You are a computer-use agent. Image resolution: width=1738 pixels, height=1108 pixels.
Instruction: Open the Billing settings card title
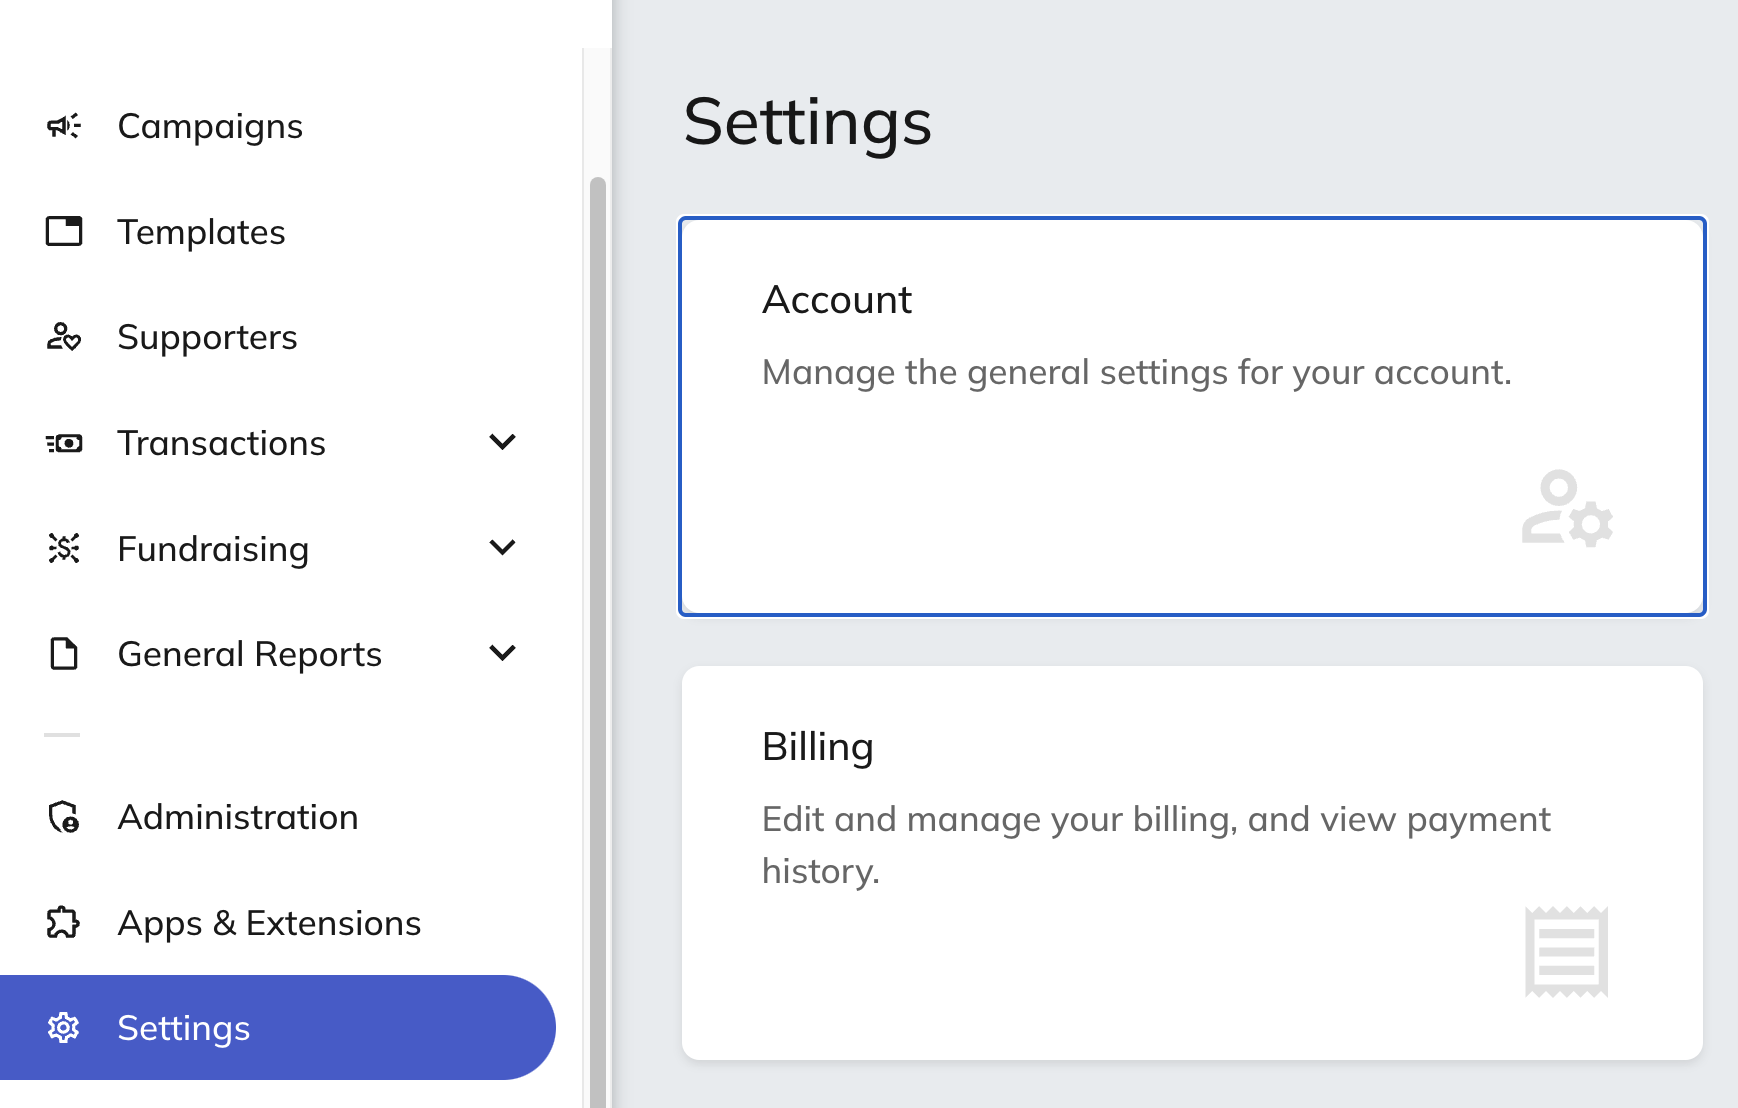[818, 747]
